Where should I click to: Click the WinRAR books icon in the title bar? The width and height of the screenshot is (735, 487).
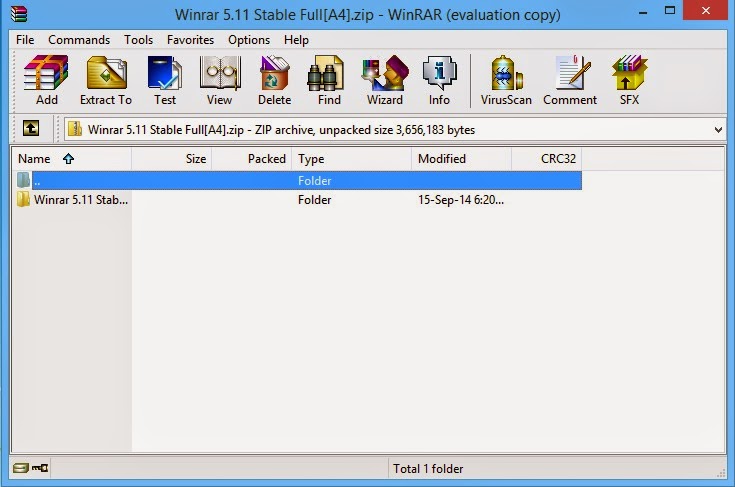pos(19,14)
